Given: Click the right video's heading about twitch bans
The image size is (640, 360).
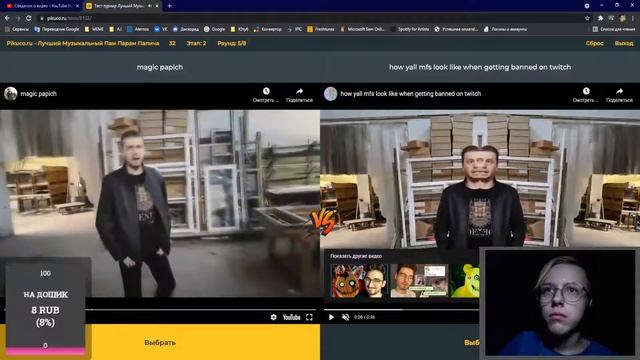Looking at the screenshot, I should (x=480, y=67).
